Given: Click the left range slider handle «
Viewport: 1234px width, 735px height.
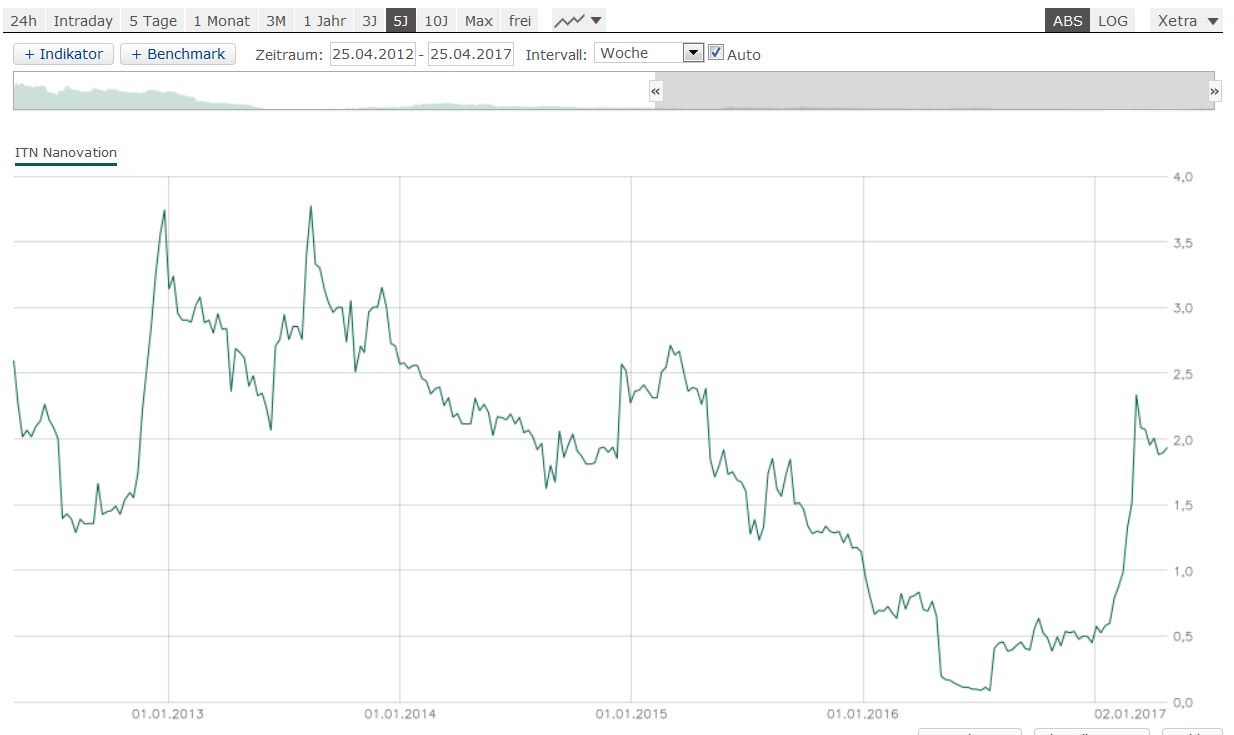Looking at the screenshot, I should [656, 91].
